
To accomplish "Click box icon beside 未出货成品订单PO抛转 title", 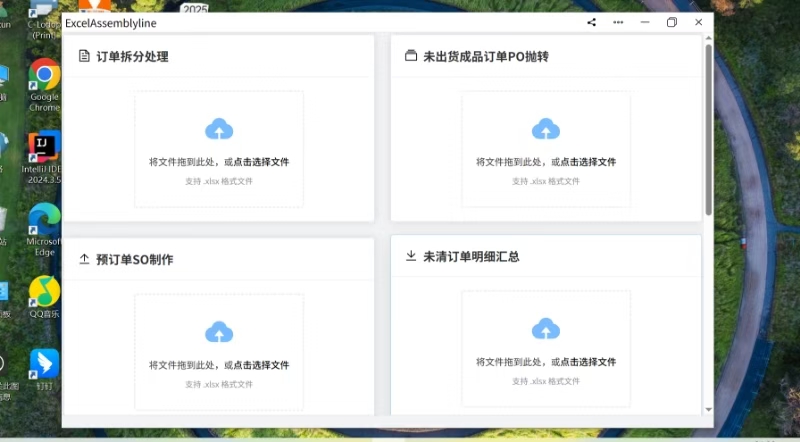I will (x=411, y=56).
